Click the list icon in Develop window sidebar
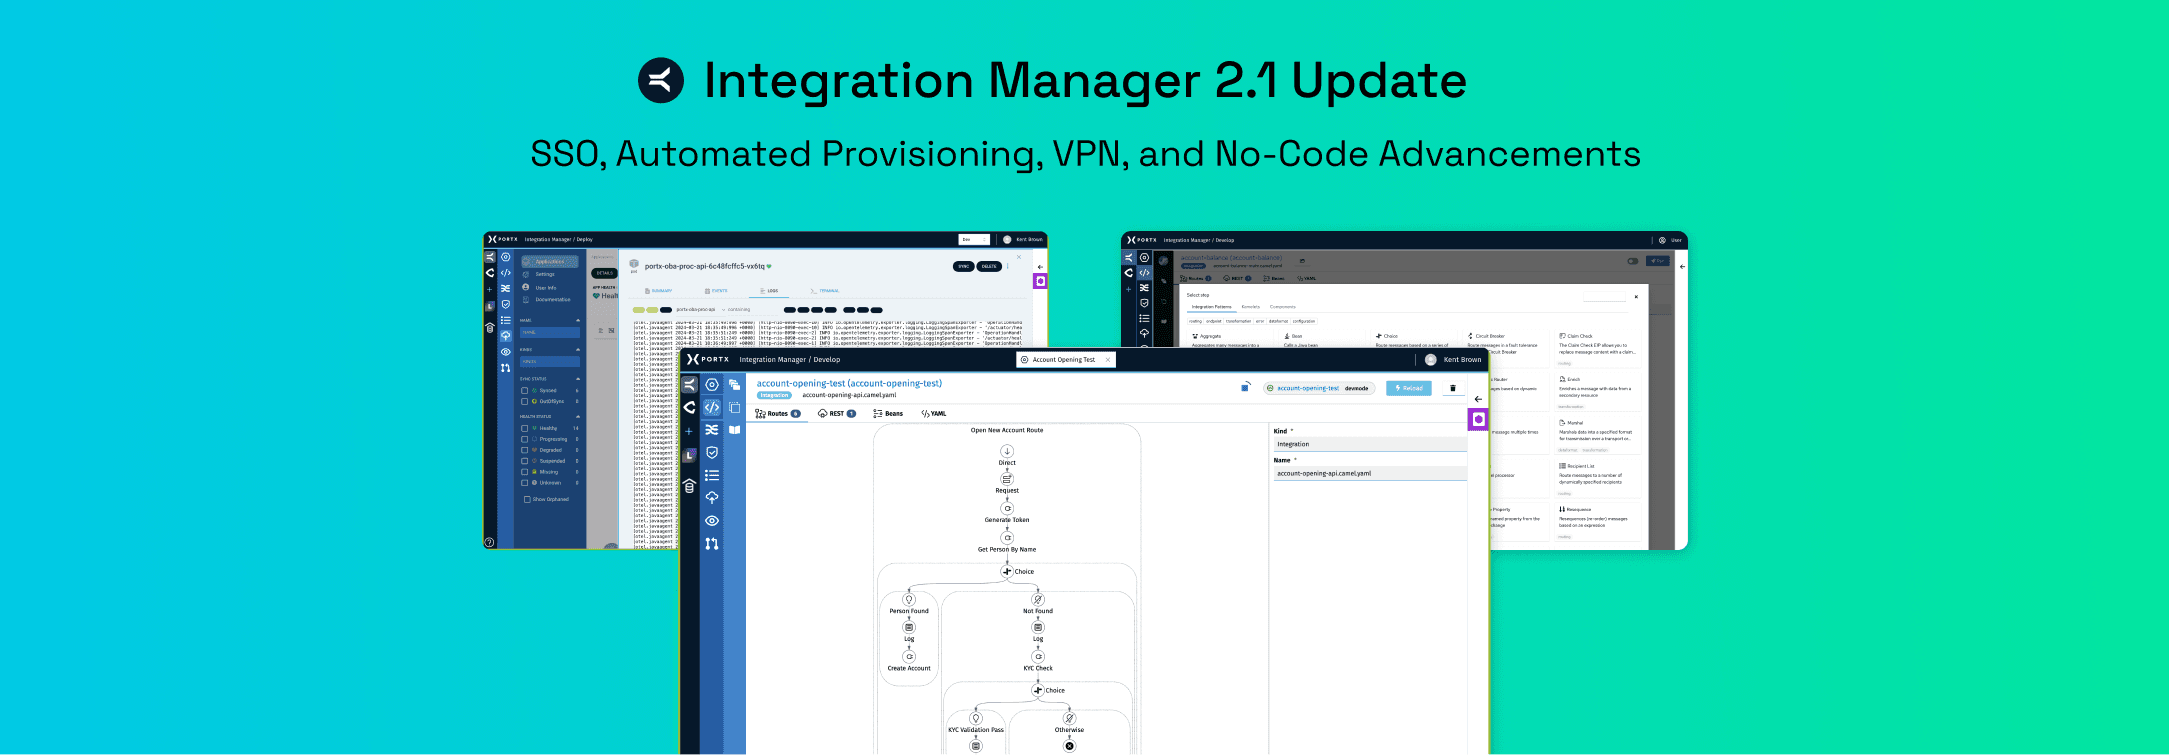 (x=712, y=475)
